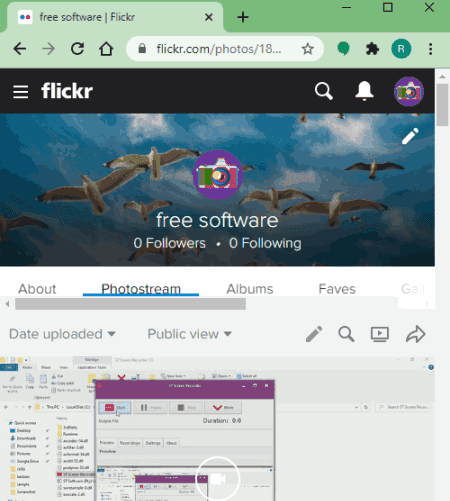View the 0 Followers list
Image resolution: width=450 pixels, height=501 pixels.
click(x=169, y=243)
